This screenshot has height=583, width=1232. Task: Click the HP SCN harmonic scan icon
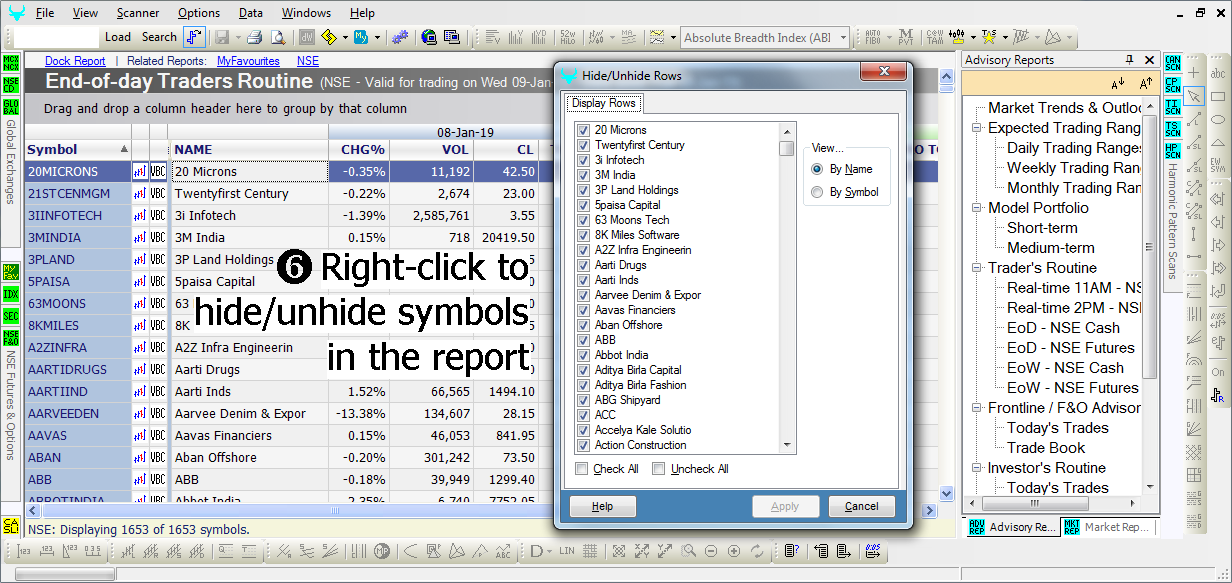1173,151
